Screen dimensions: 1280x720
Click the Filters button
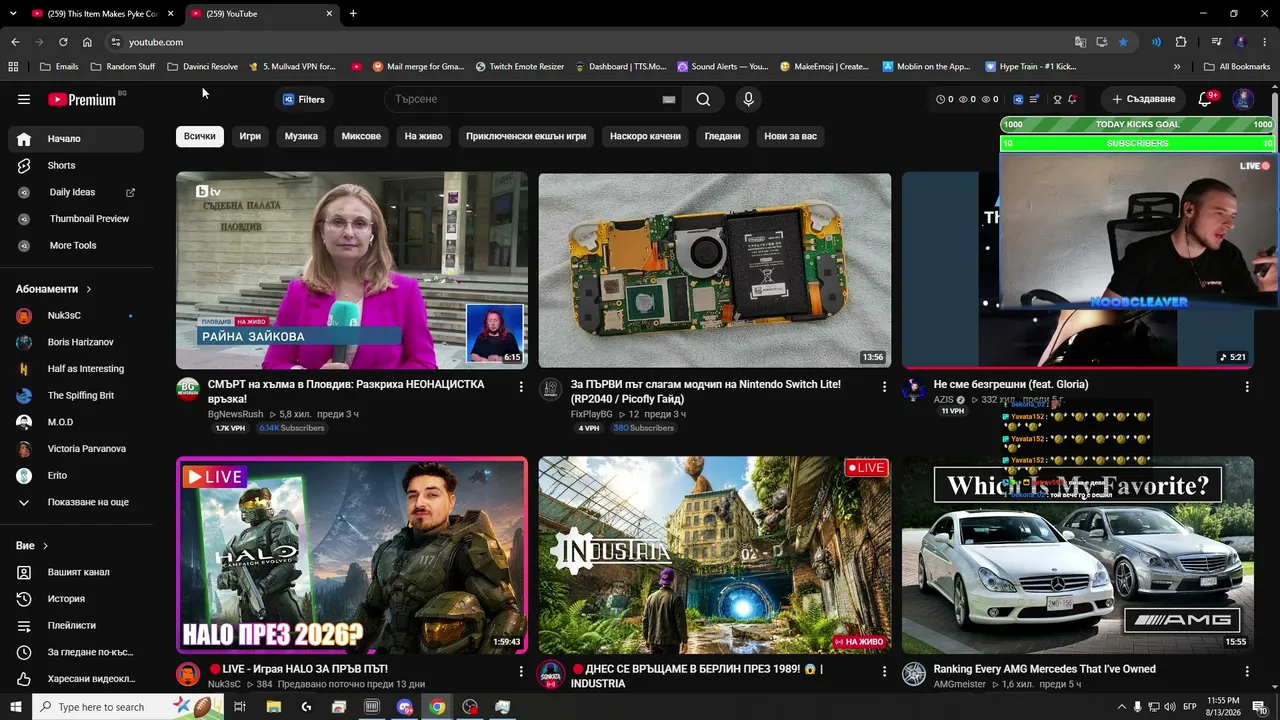pos(304,99)
